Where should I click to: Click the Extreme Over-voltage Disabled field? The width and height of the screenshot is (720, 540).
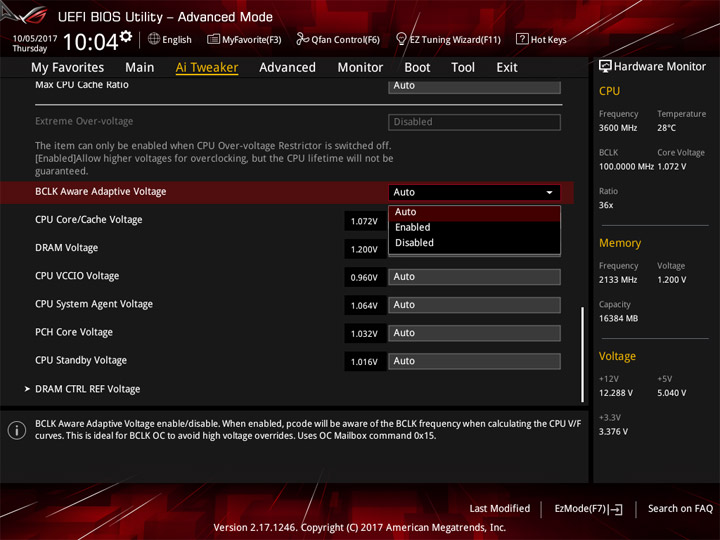474,122
